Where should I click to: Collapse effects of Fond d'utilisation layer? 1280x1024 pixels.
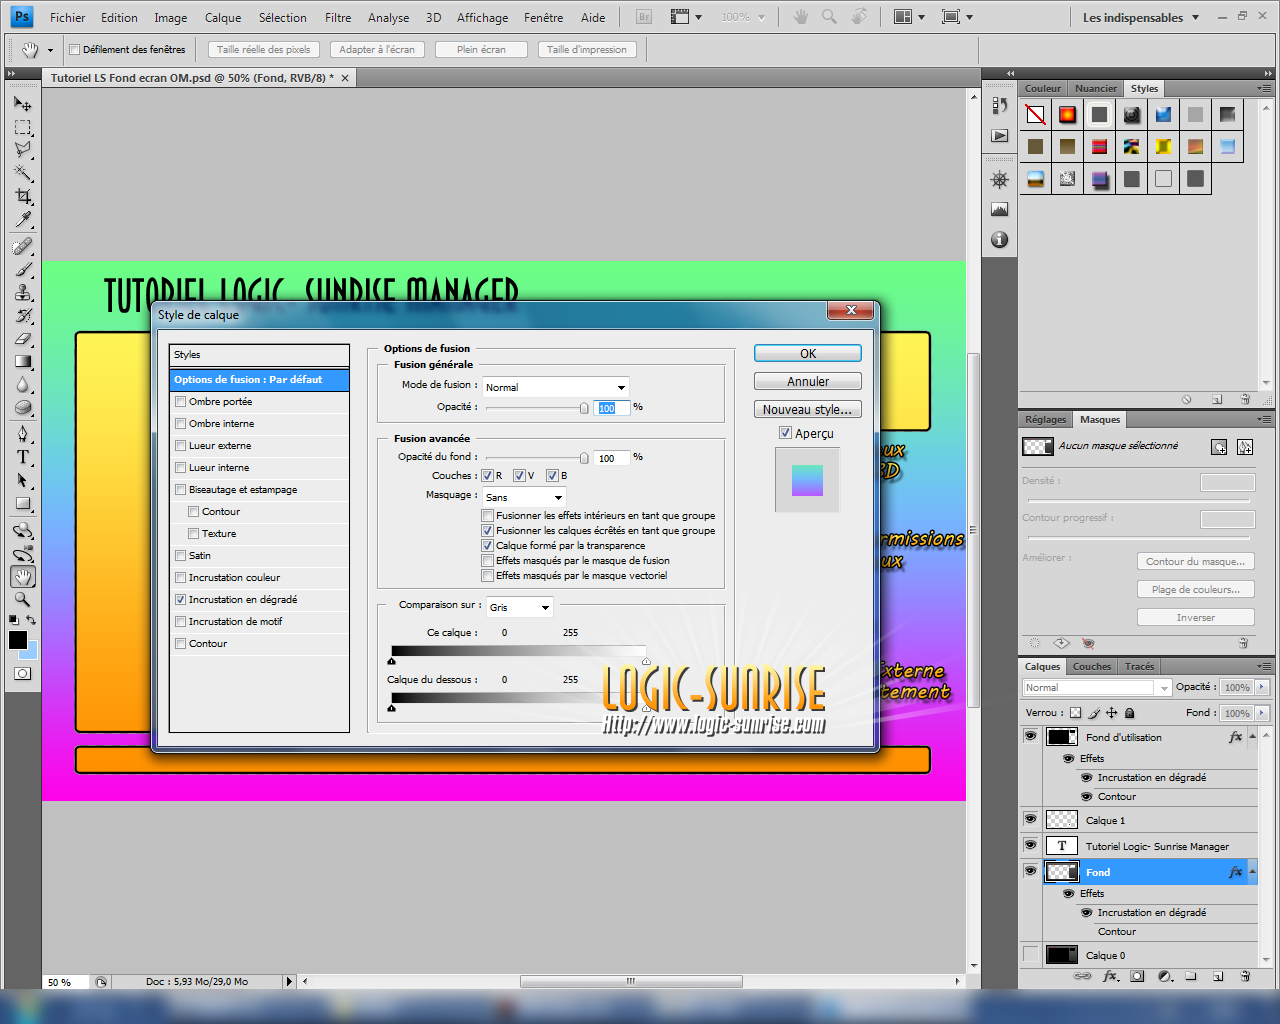[x=1251, y=737]
